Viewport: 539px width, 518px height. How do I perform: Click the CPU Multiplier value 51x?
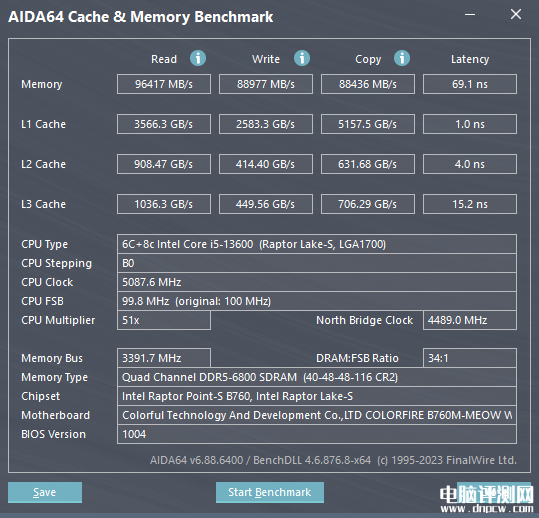(x=164, y=320)
